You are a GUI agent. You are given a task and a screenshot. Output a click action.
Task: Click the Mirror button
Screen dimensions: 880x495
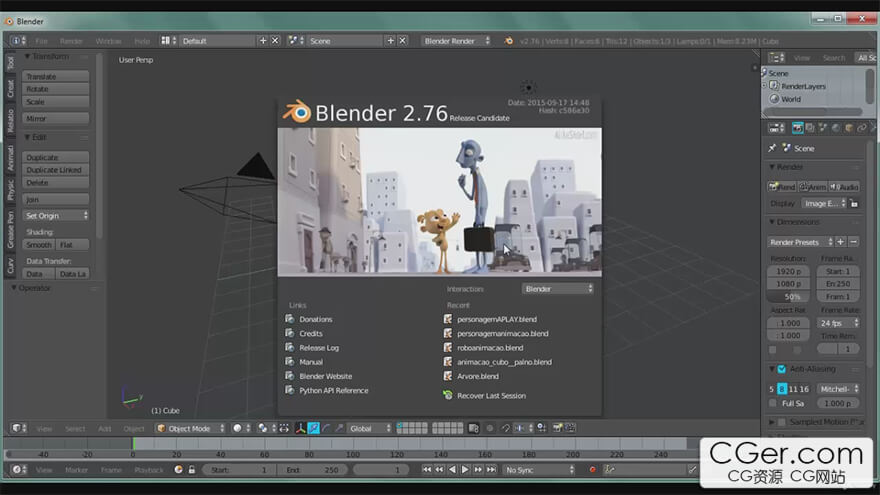[56, 118]
